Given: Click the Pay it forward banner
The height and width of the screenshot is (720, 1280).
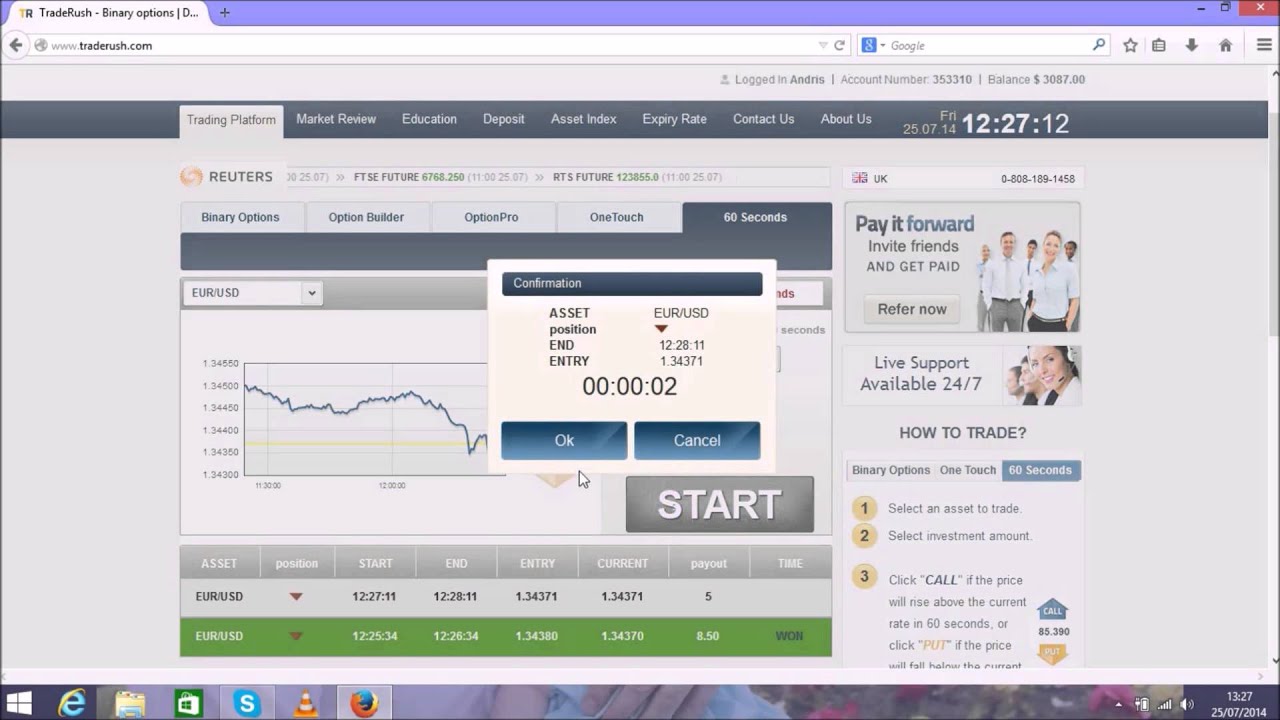Looking at the screenshot, I should tap(962, 267).
